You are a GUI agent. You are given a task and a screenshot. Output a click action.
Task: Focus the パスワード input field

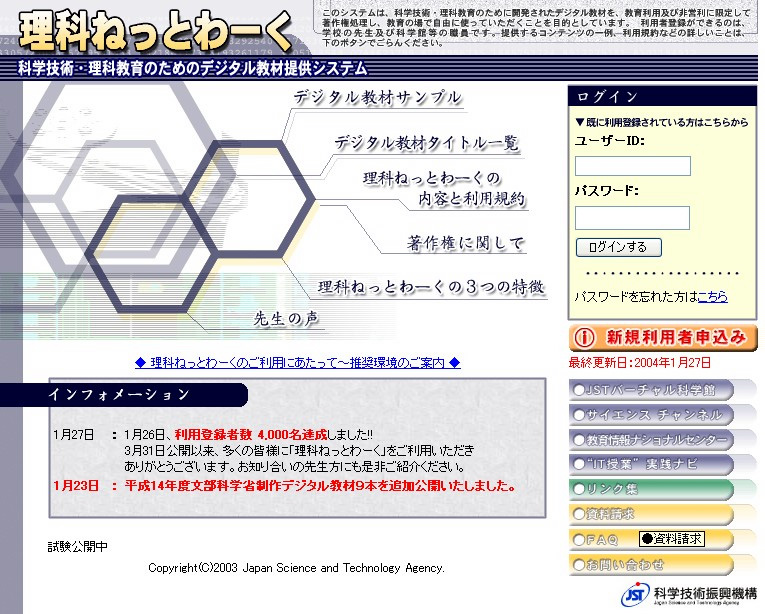point(632,218)
